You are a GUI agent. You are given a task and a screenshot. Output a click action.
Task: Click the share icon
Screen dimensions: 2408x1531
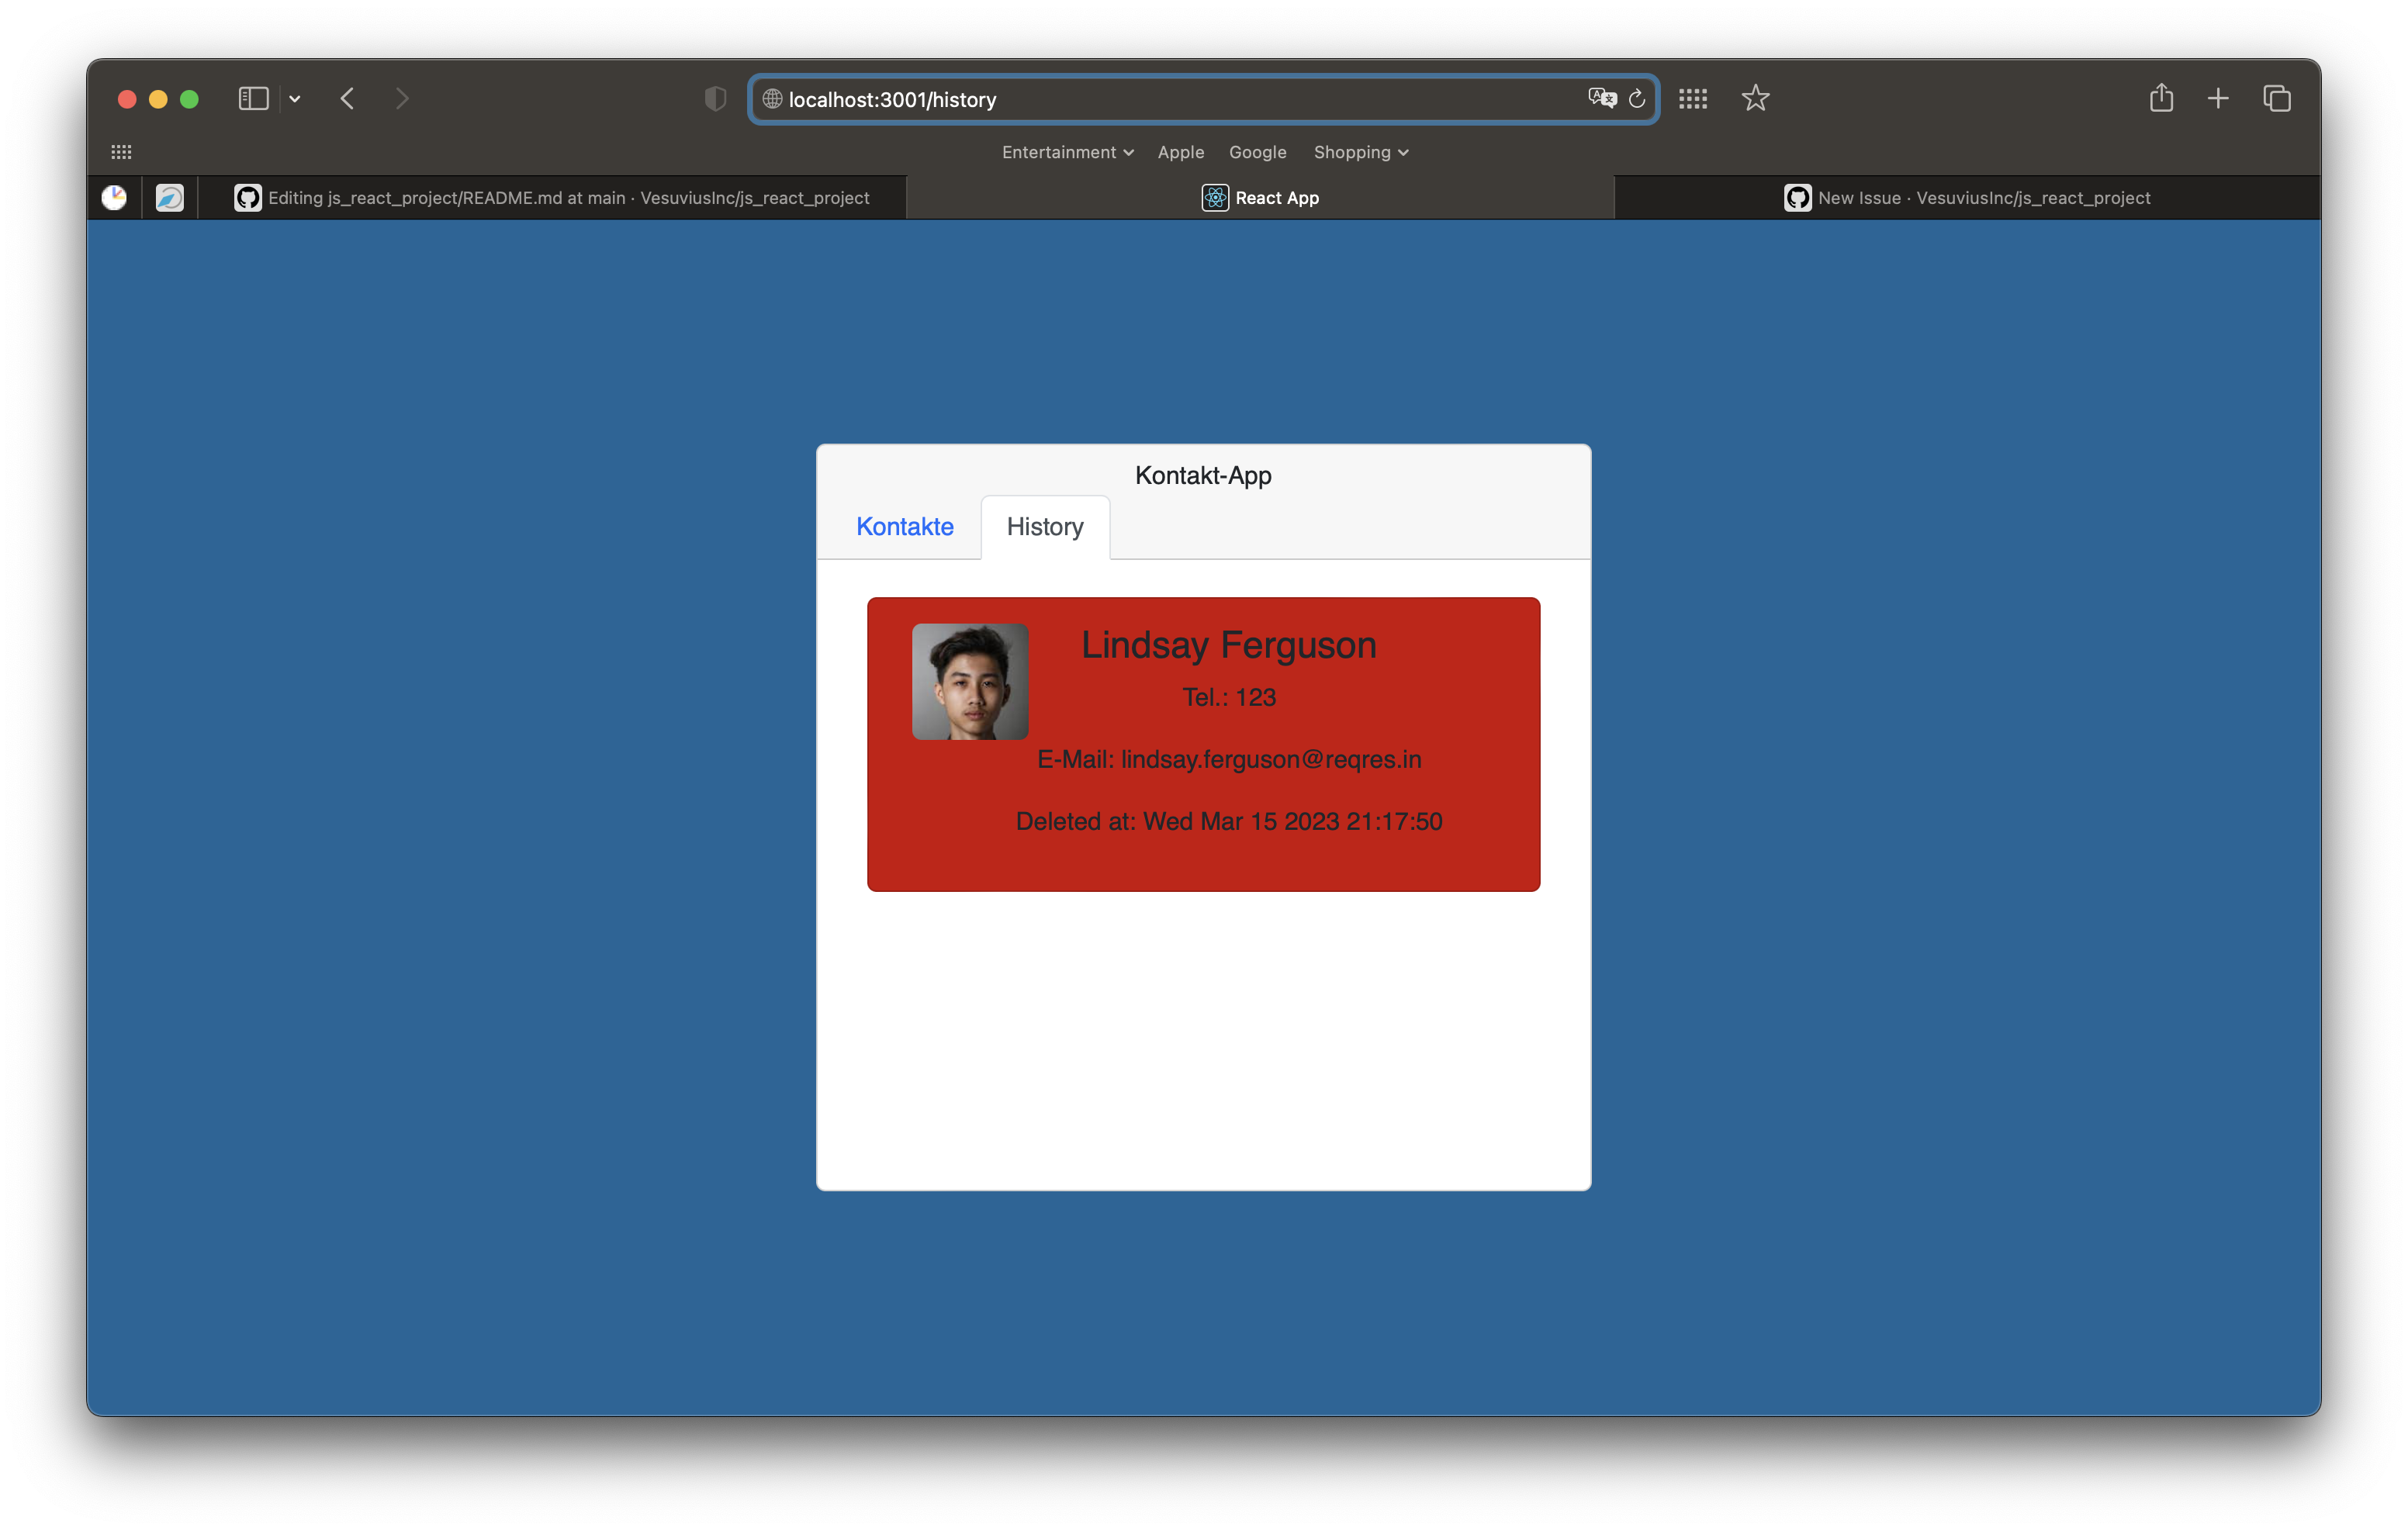[2161, 98]
